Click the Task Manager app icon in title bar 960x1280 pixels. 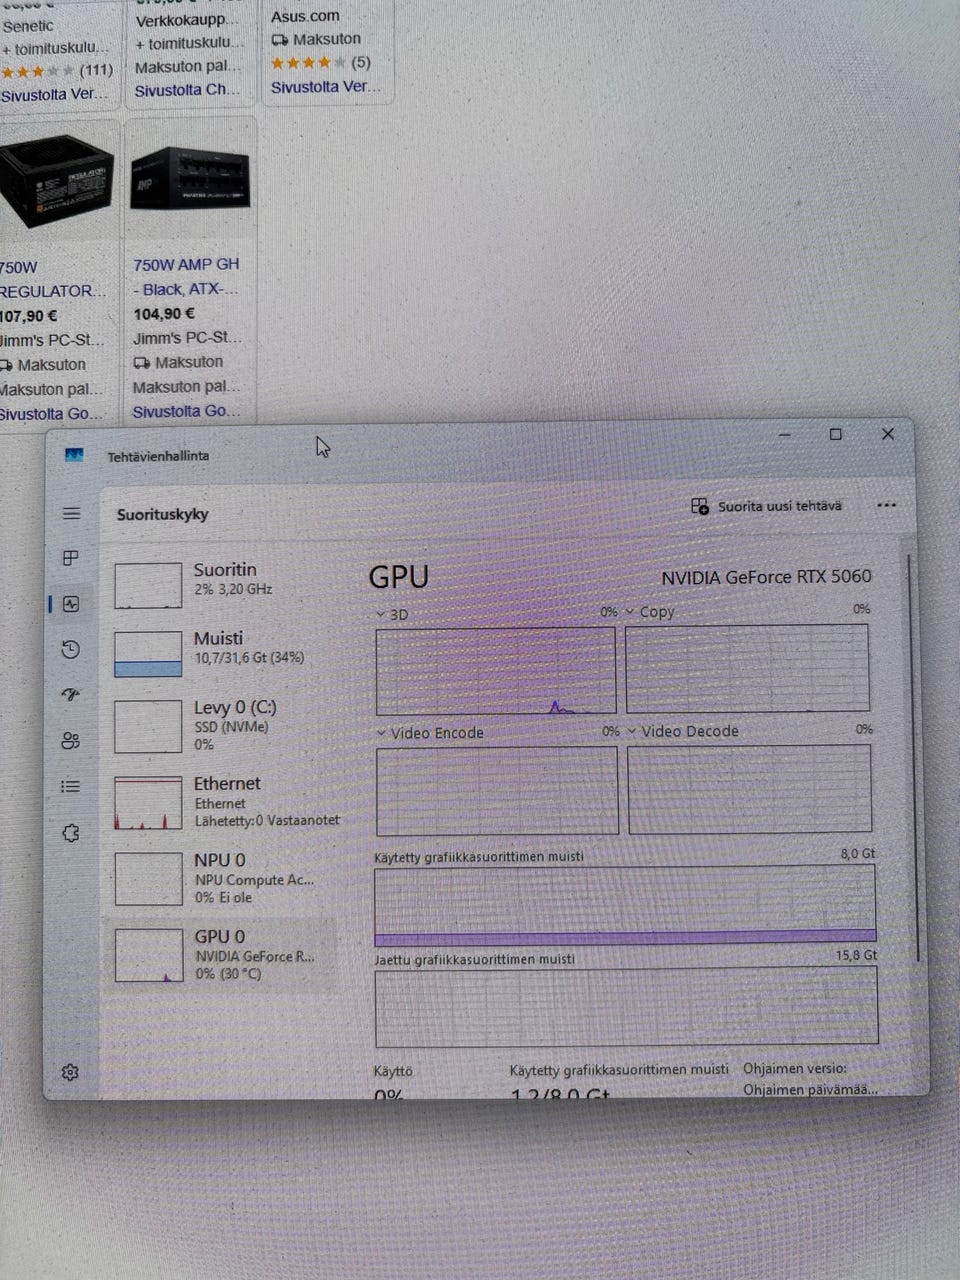point(74,455)
